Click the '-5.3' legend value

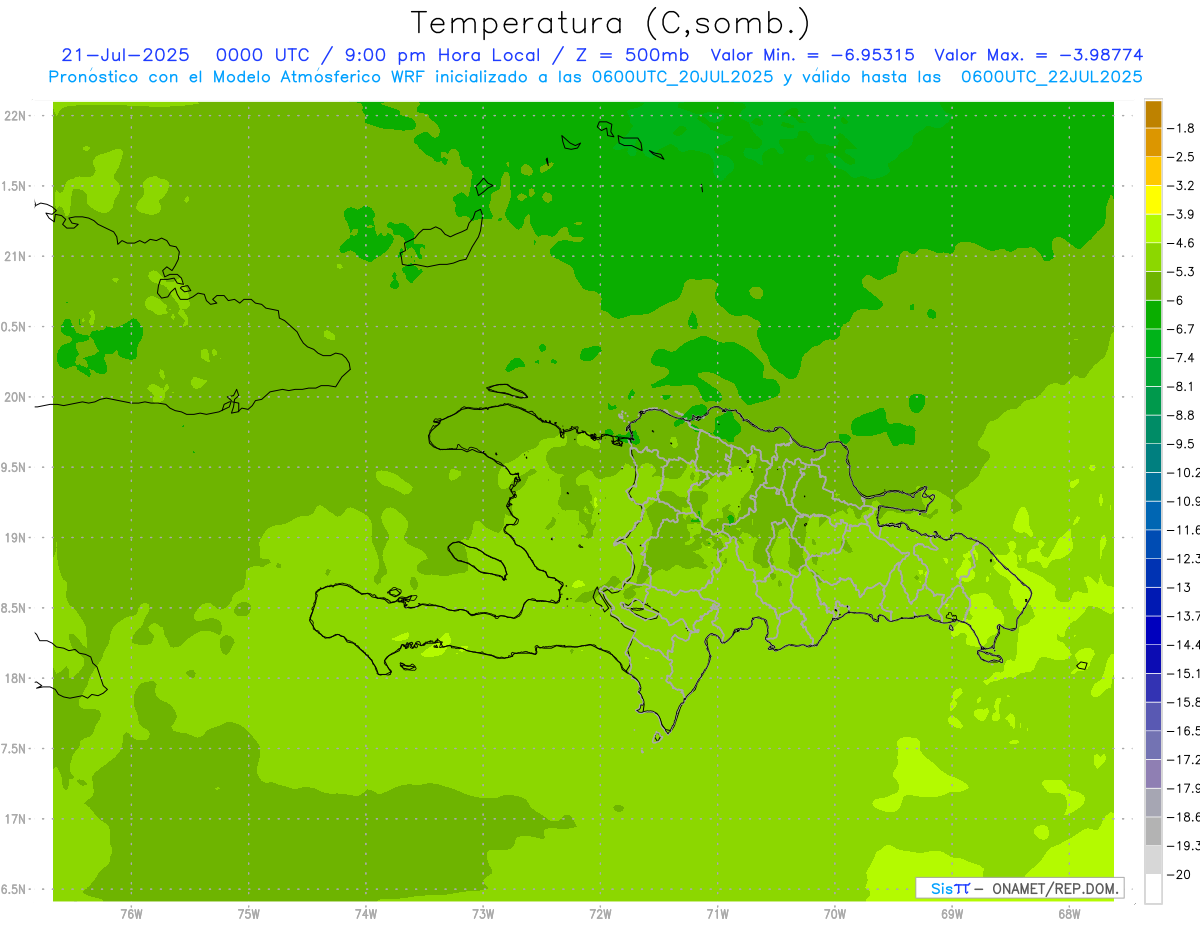coord(1182,272)
